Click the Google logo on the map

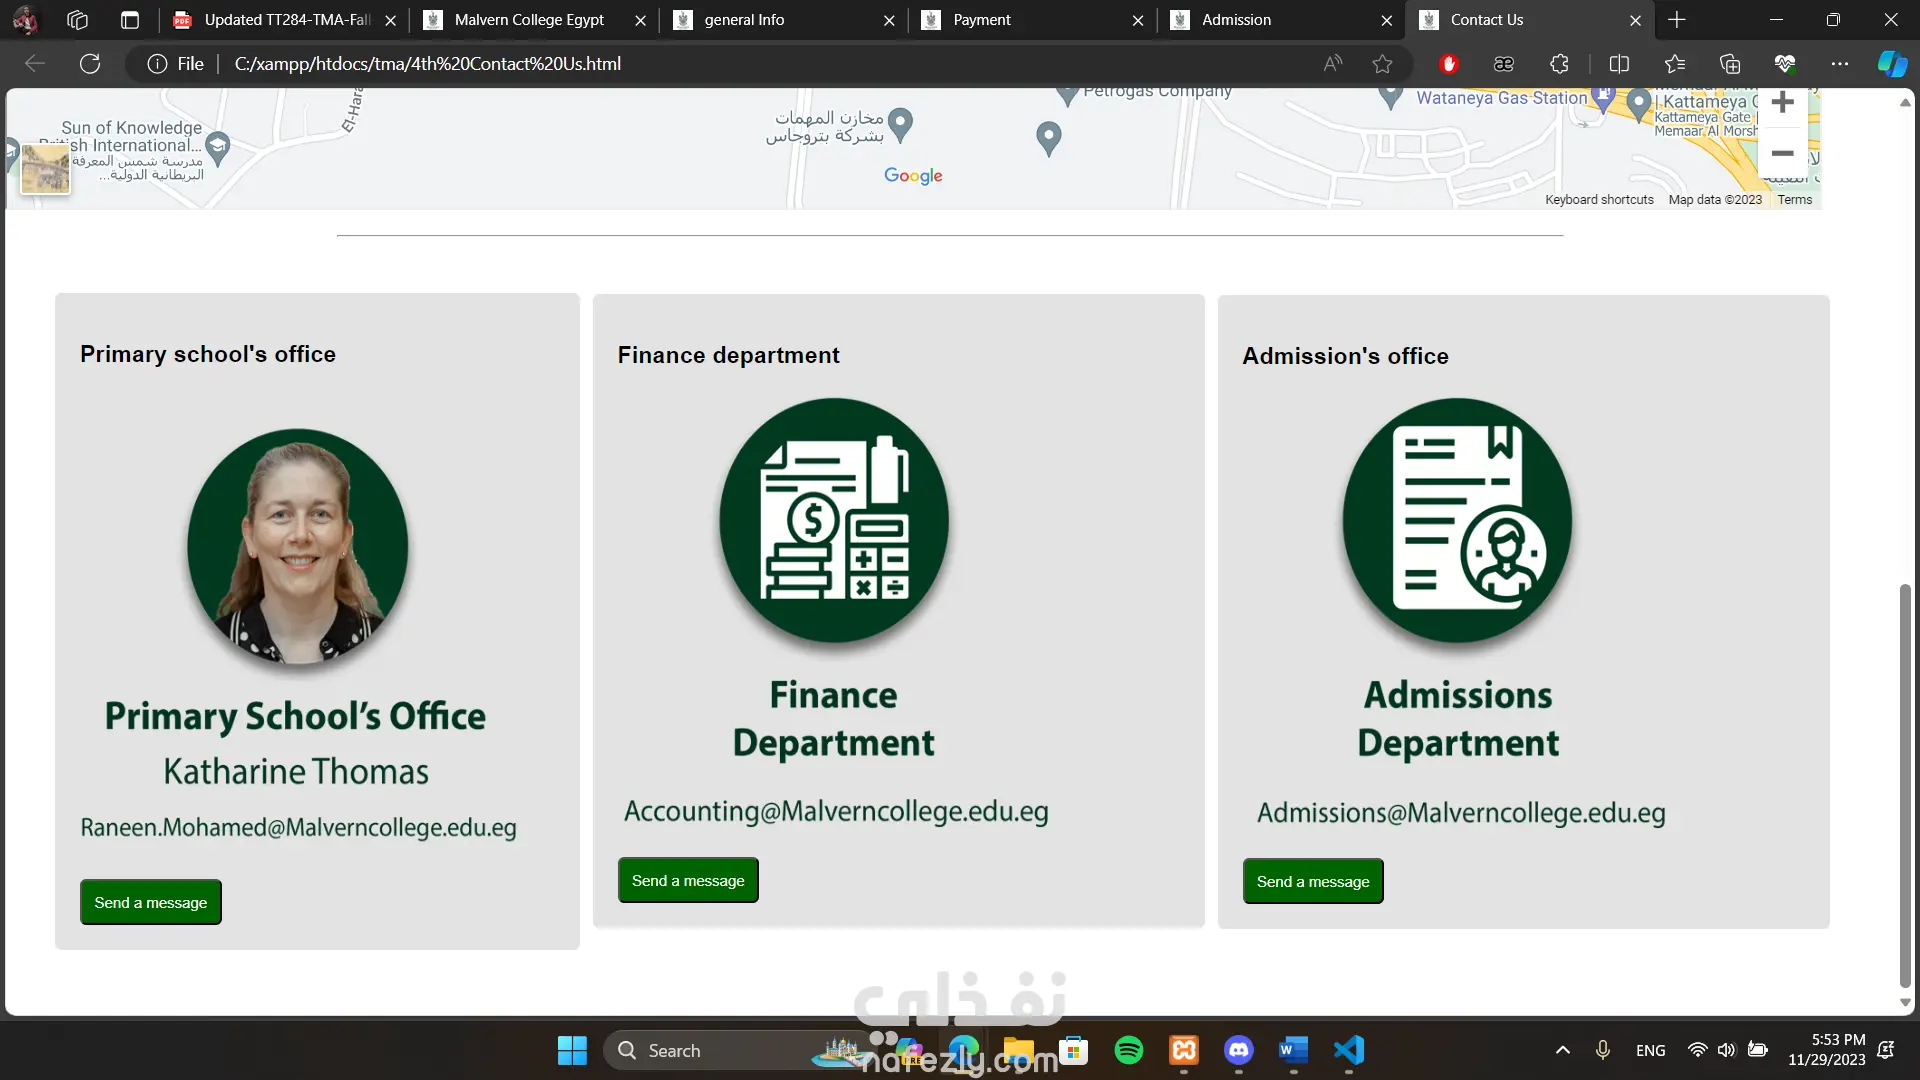click(x=913, y=176)
